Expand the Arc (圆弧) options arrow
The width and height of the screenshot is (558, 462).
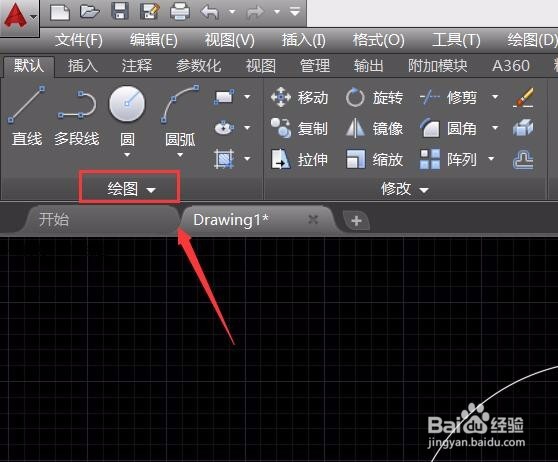click(x=180, y=155)
